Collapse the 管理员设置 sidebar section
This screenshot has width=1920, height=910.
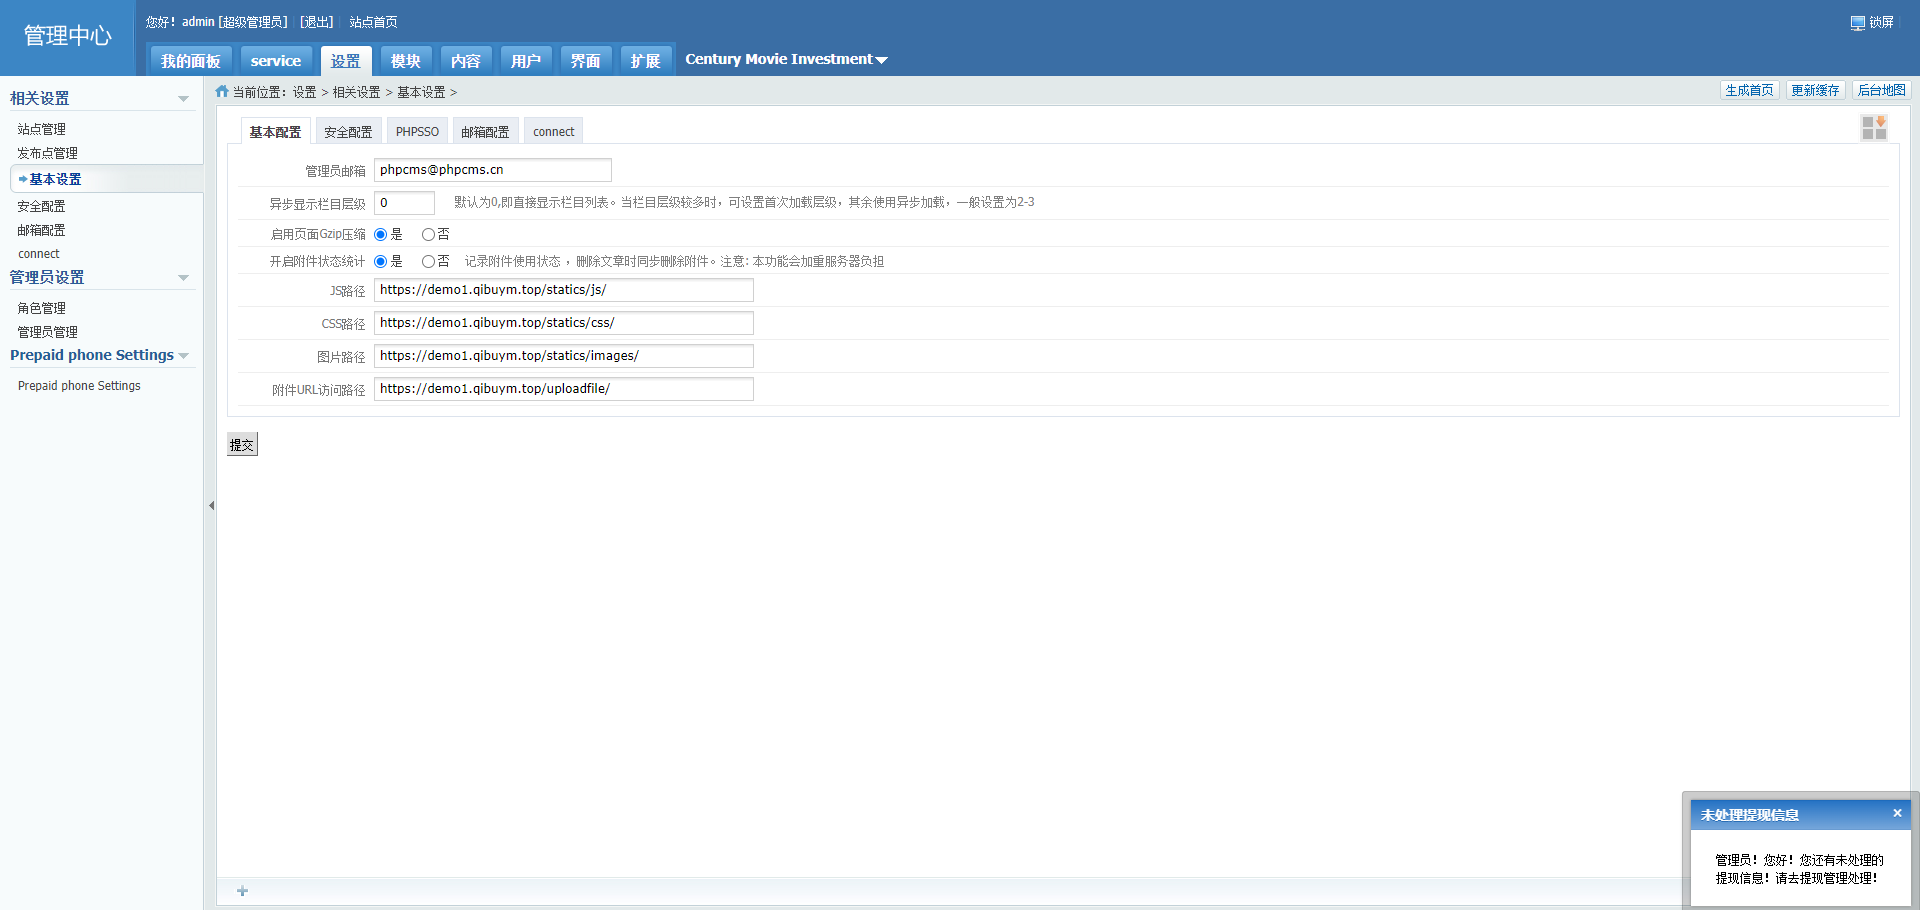183,278
